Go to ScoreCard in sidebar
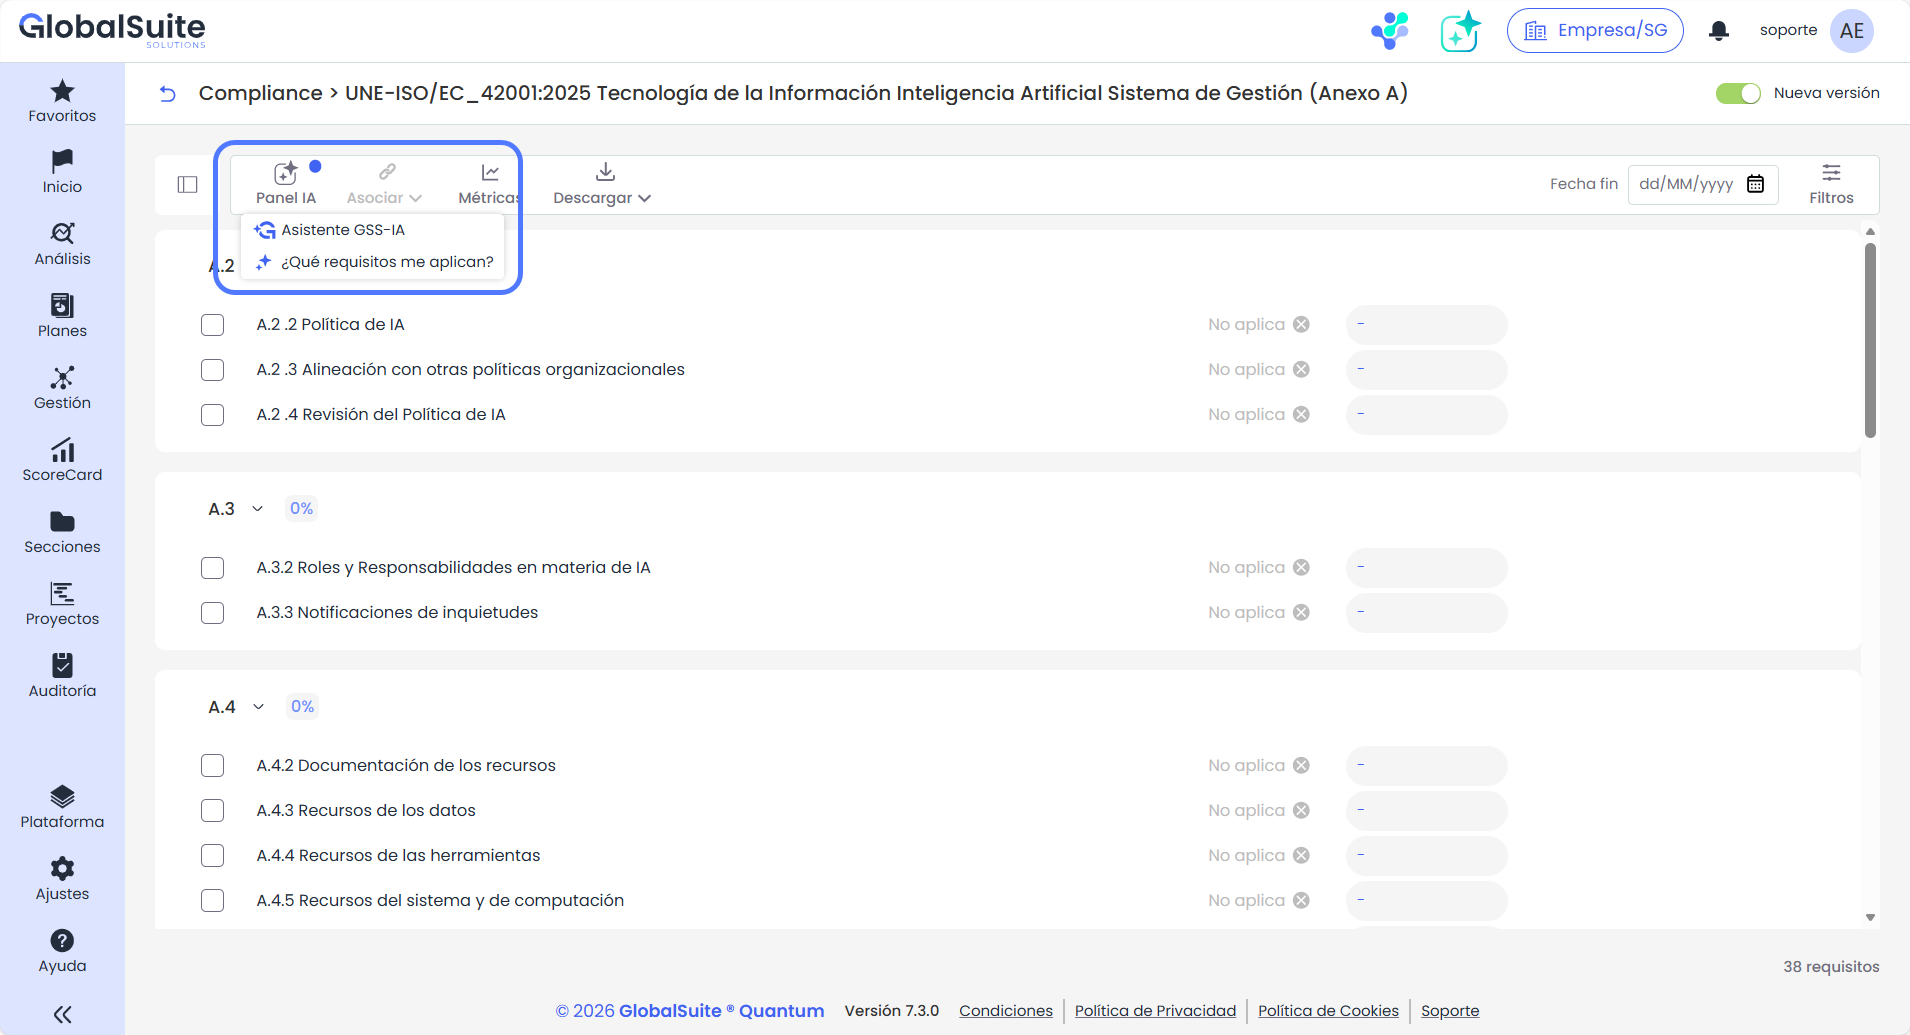The image size is (1910, 1035). coord(62,460)
